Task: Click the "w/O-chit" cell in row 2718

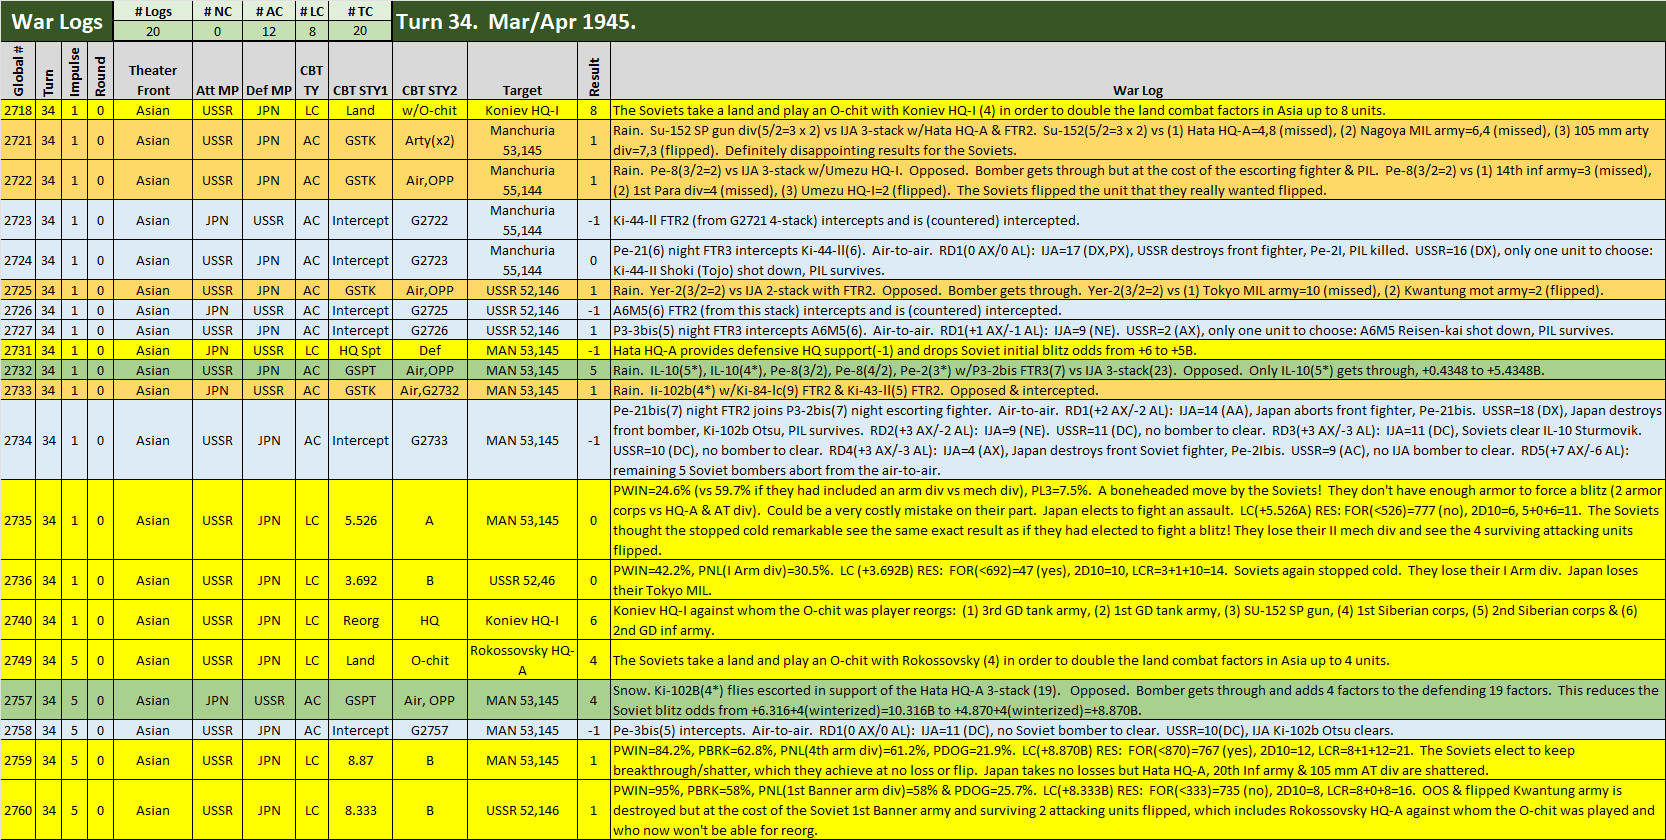Action: click(x=430, y=110)
